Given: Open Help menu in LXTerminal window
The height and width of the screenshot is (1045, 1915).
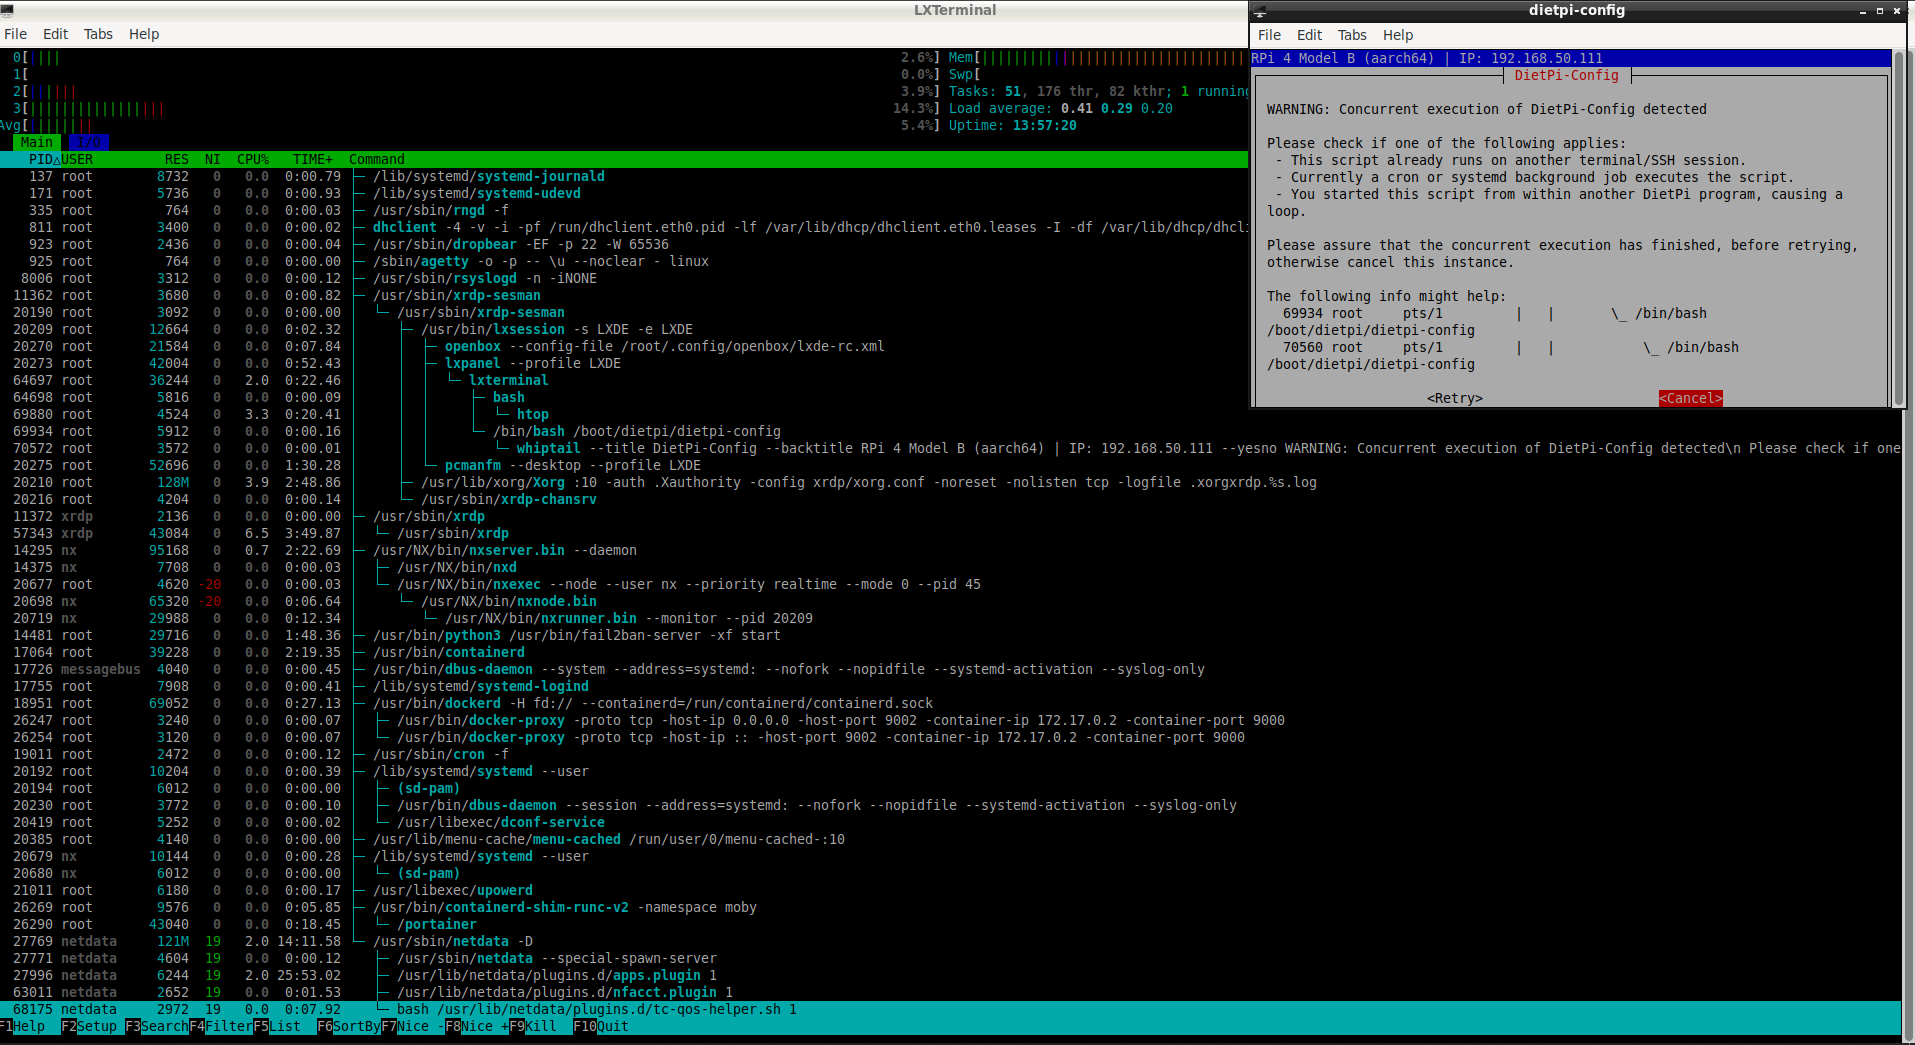Looking at the screenshot, I should click(x=144, y=34).
